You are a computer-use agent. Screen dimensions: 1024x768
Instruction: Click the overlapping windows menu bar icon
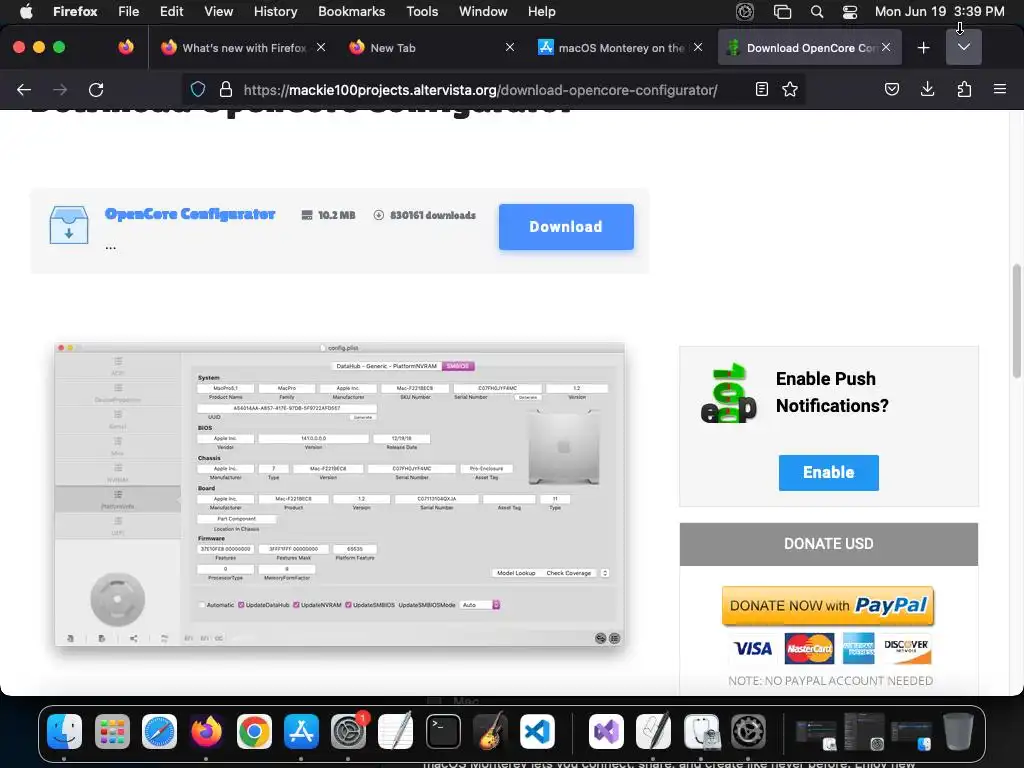click(x=782, y=11)
